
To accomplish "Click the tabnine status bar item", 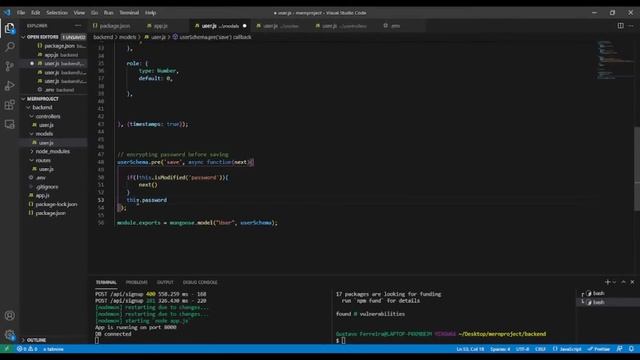I will click(53, 349).
